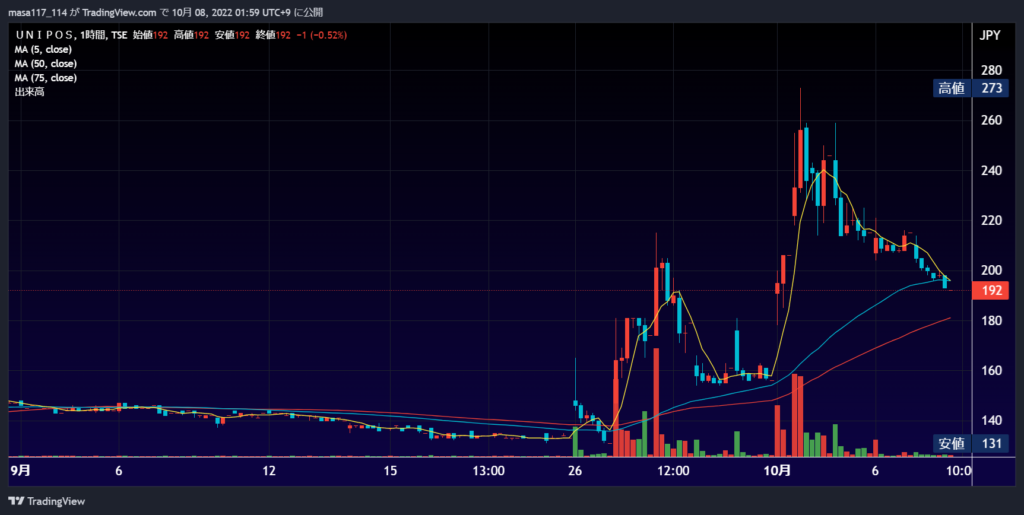Viewport: 1024px width, 515px height.
Task: Click the 180 price axis value
Action: point(991,320)
